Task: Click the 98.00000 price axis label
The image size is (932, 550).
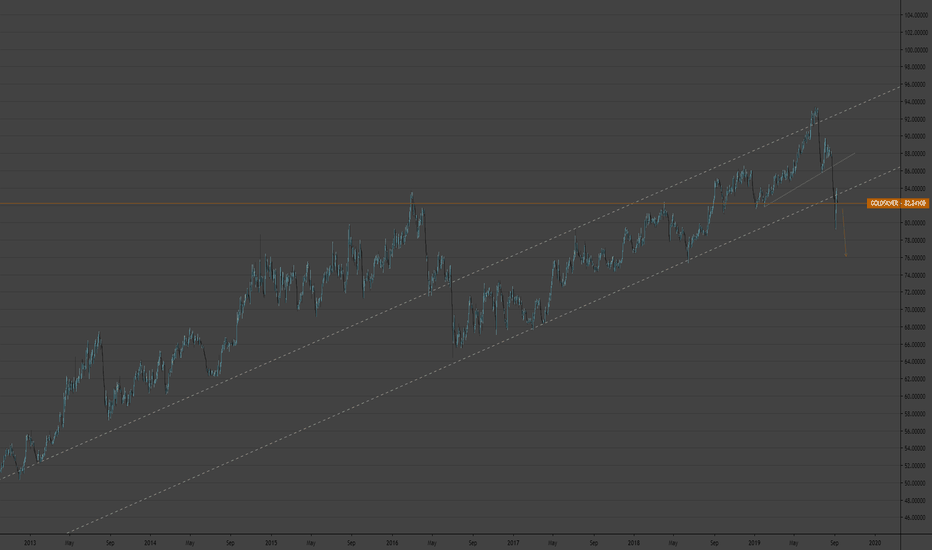Action: point(916,67)
